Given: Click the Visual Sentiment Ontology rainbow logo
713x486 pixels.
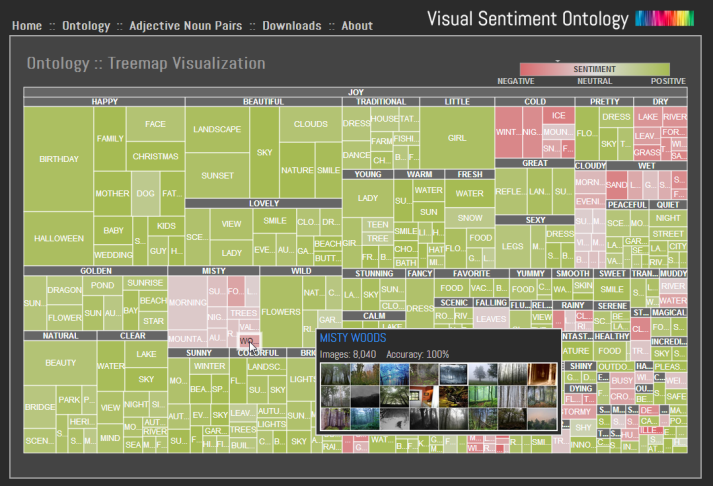Looking at the screenshot, I should coord(664,18).
